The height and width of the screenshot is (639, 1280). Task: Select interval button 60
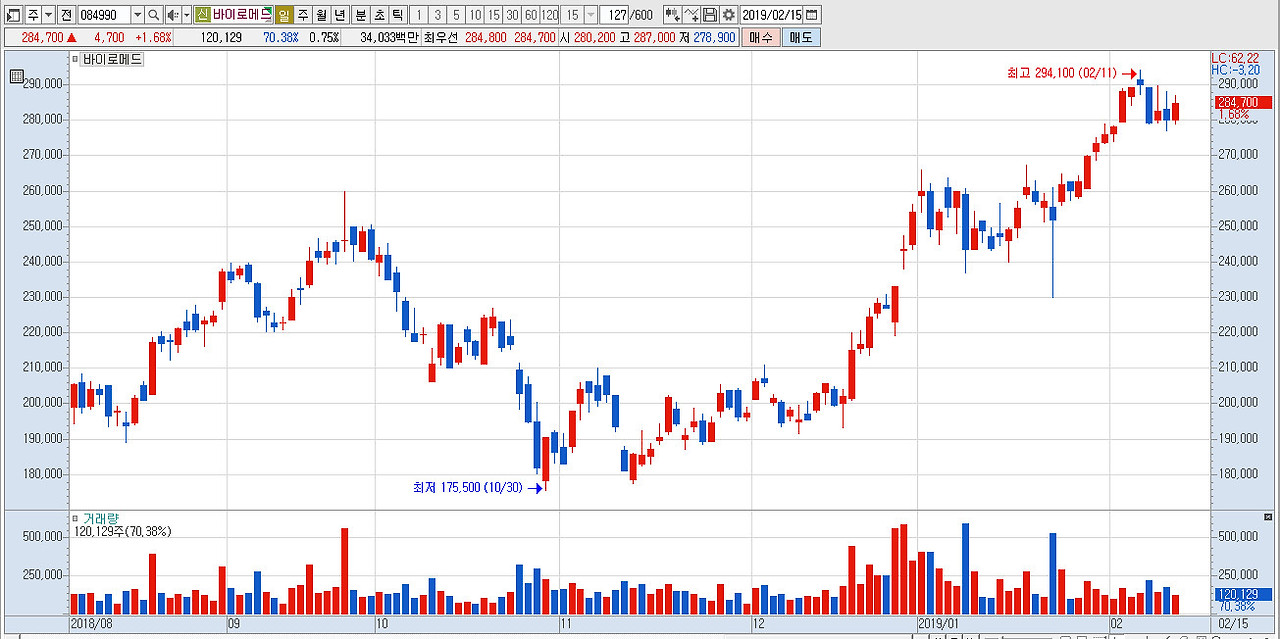coord(530,15)
